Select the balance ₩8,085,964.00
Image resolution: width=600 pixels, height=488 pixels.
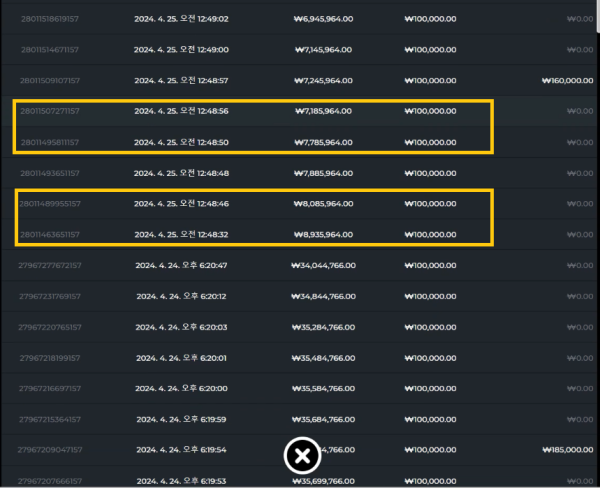323,204
